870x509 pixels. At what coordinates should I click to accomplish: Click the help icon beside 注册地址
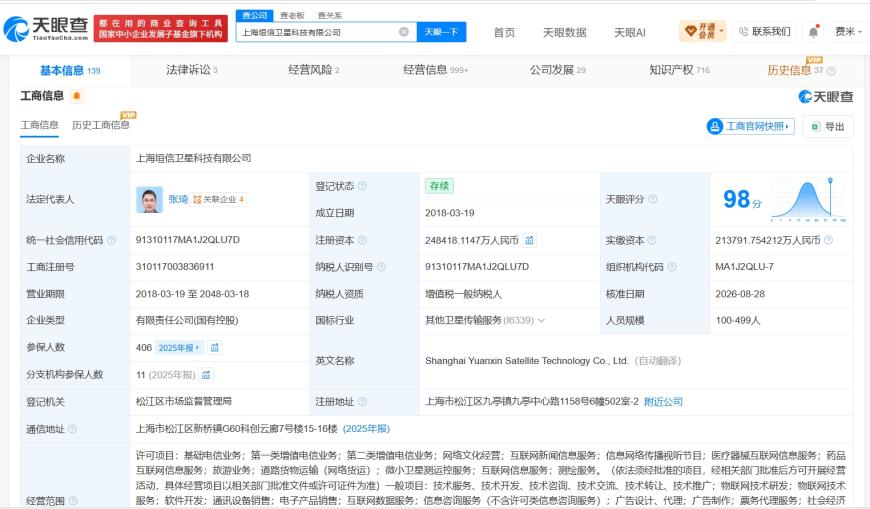[x=363, y=401]
